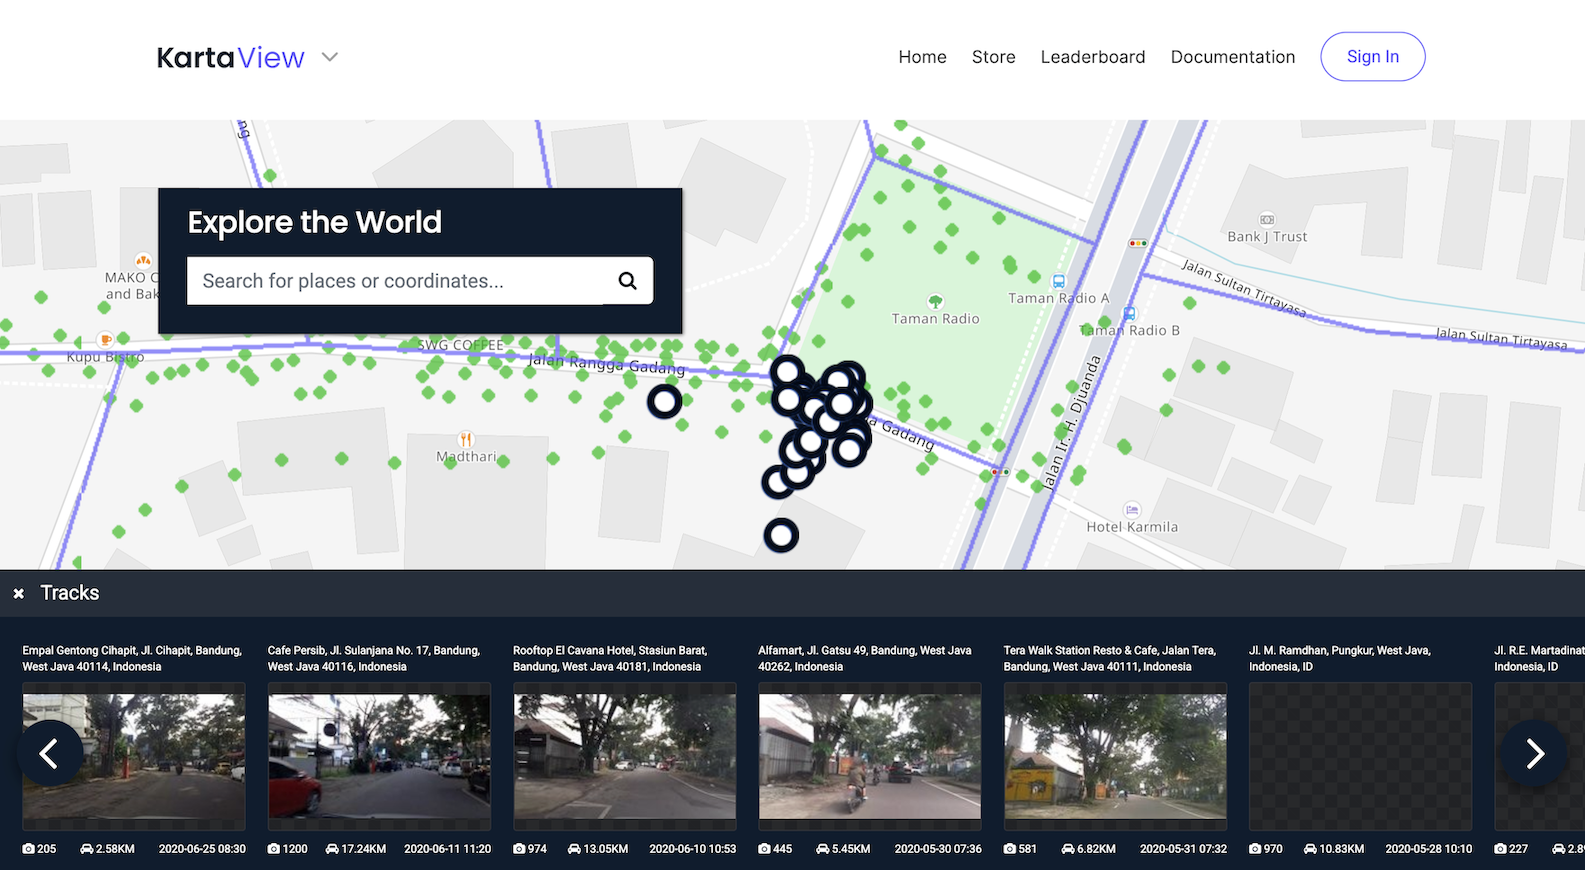The width and height of the screenshot is (1585, 870).
Task: Click the MAKO bakery map icon
Action: tap(143, 260)
